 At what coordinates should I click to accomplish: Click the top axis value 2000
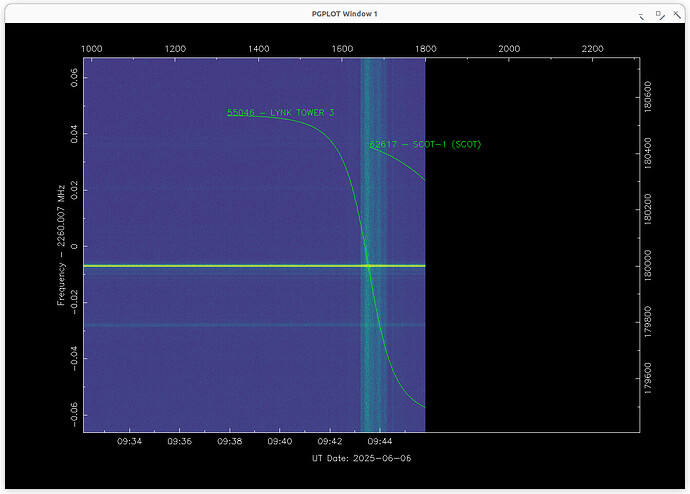tap(509, 49)
